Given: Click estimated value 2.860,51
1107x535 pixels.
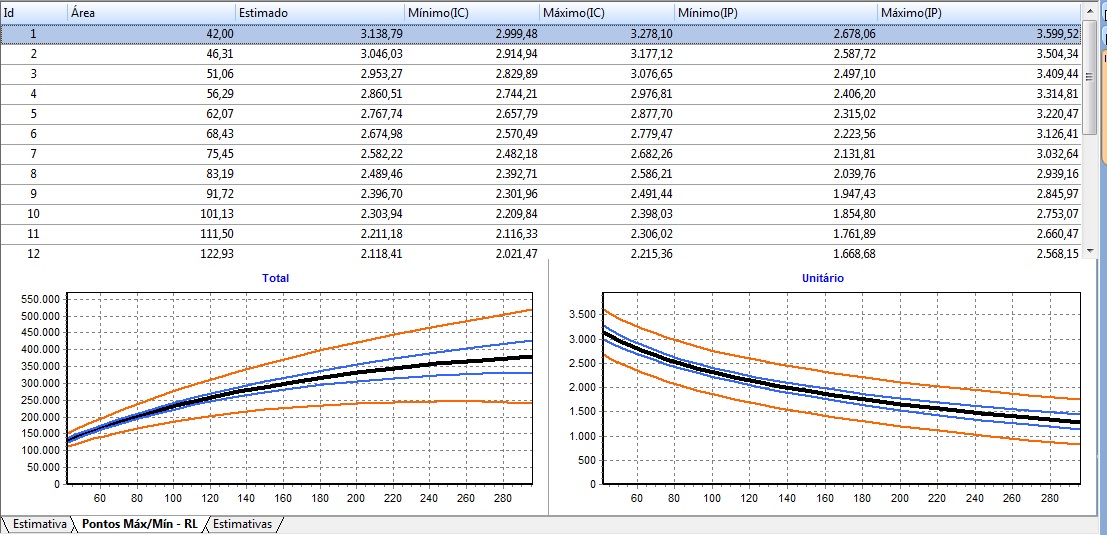Looking at the screenshot, I should [382, 94].
